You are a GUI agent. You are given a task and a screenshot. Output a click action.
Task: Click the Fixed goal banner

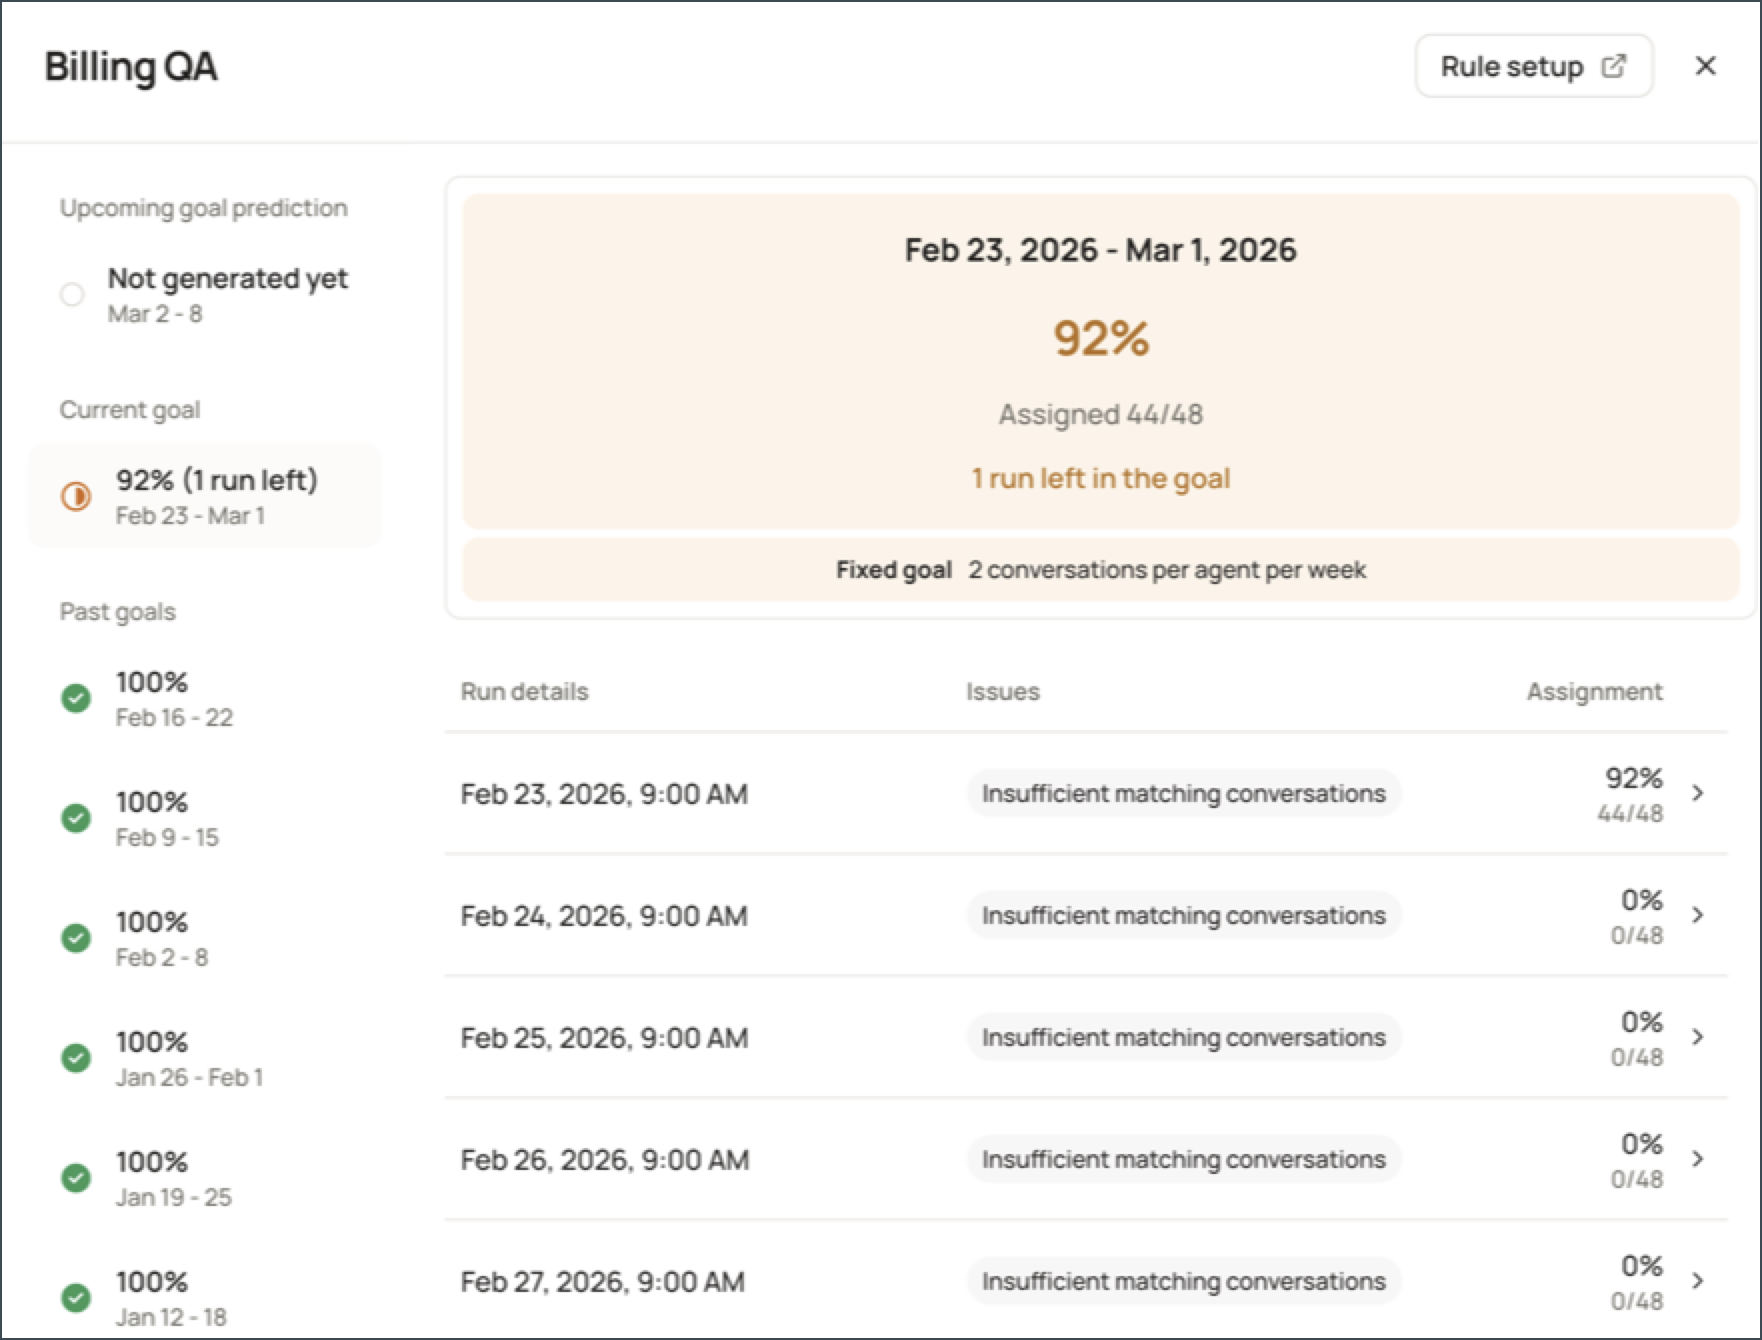pos(1101,570)
